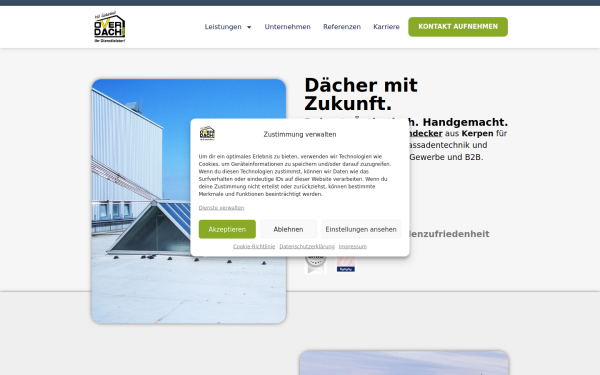Click the word Kerpen in the description

pos(477,134)
